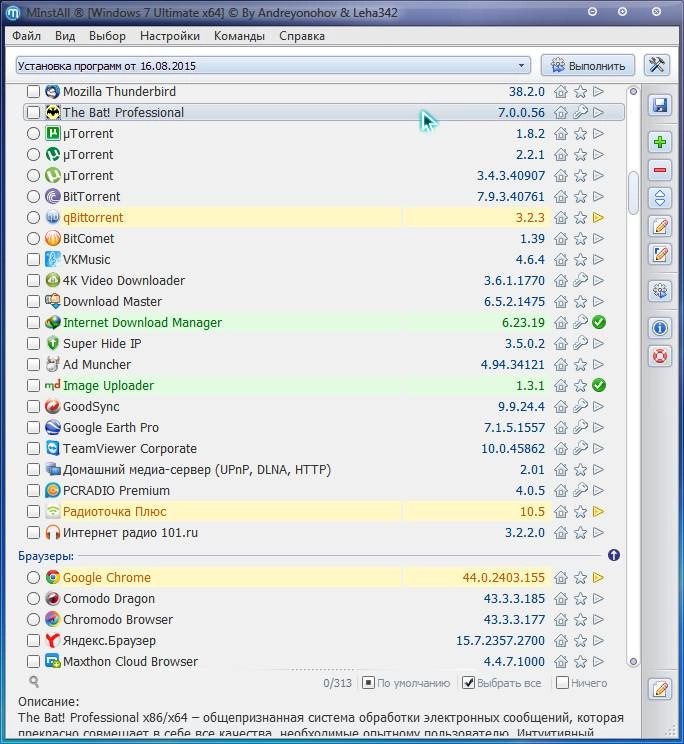Click play arrow for Maxthon Cloud Browser
684x744 pixels.
[x=599, y=661]
